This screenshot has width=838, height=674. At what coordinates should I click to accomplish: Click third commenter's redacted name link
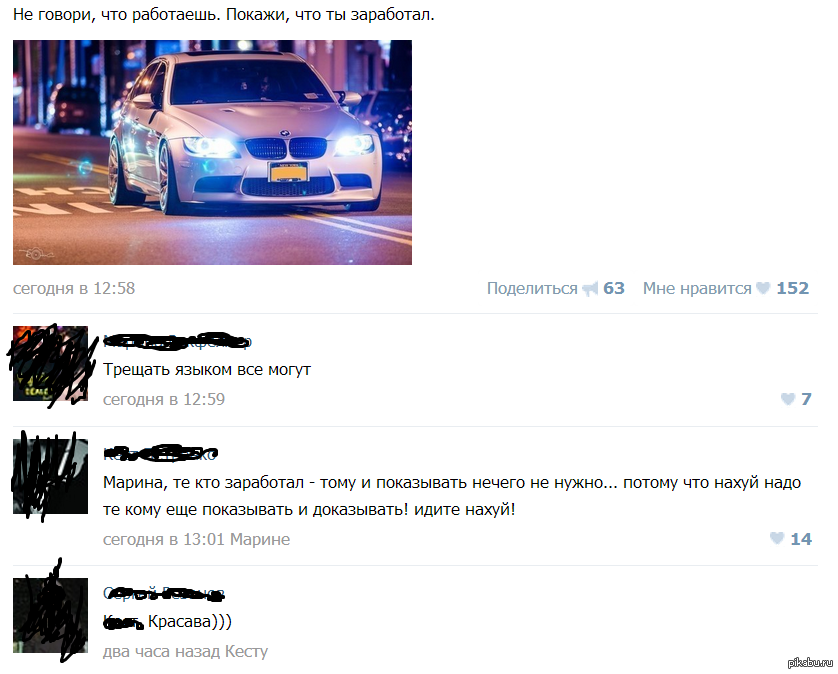(x=164, y=593)
